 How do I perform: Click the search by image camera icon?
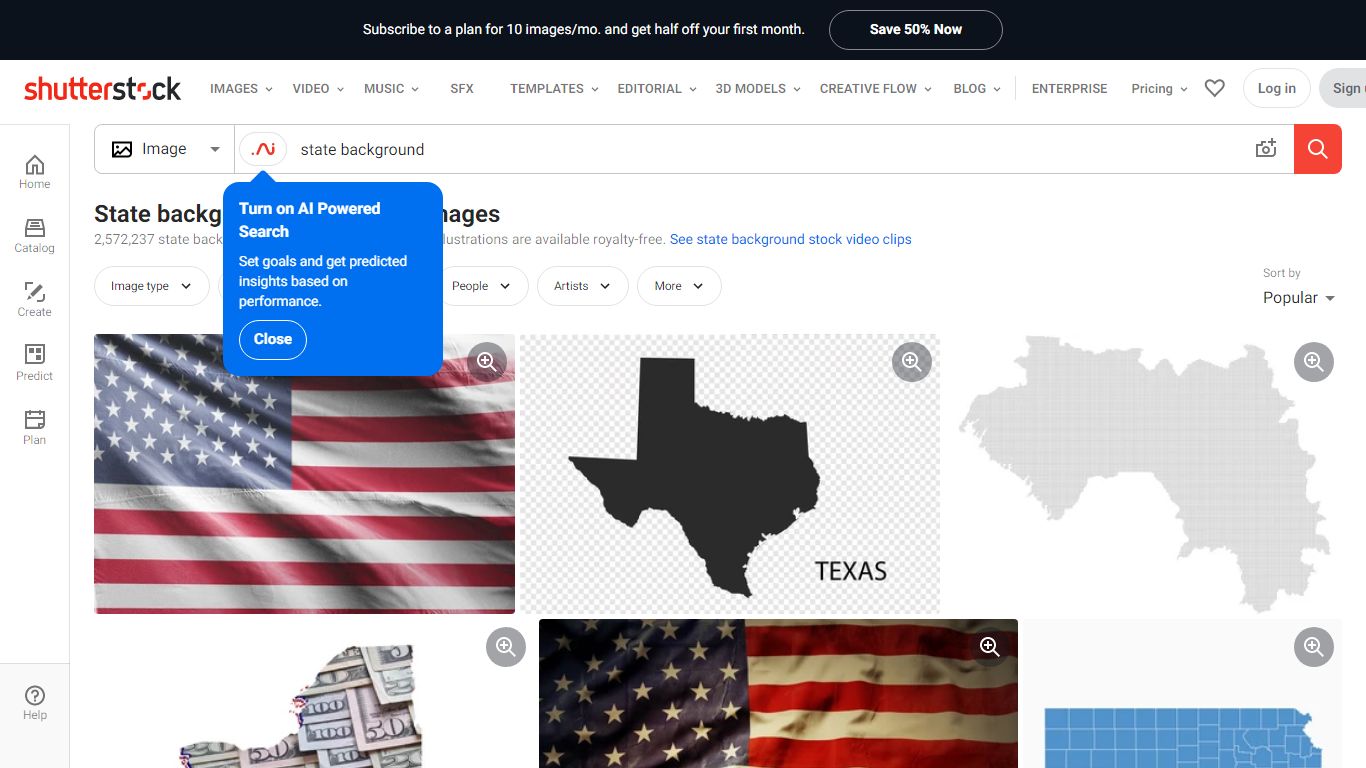click(1266, 149)
